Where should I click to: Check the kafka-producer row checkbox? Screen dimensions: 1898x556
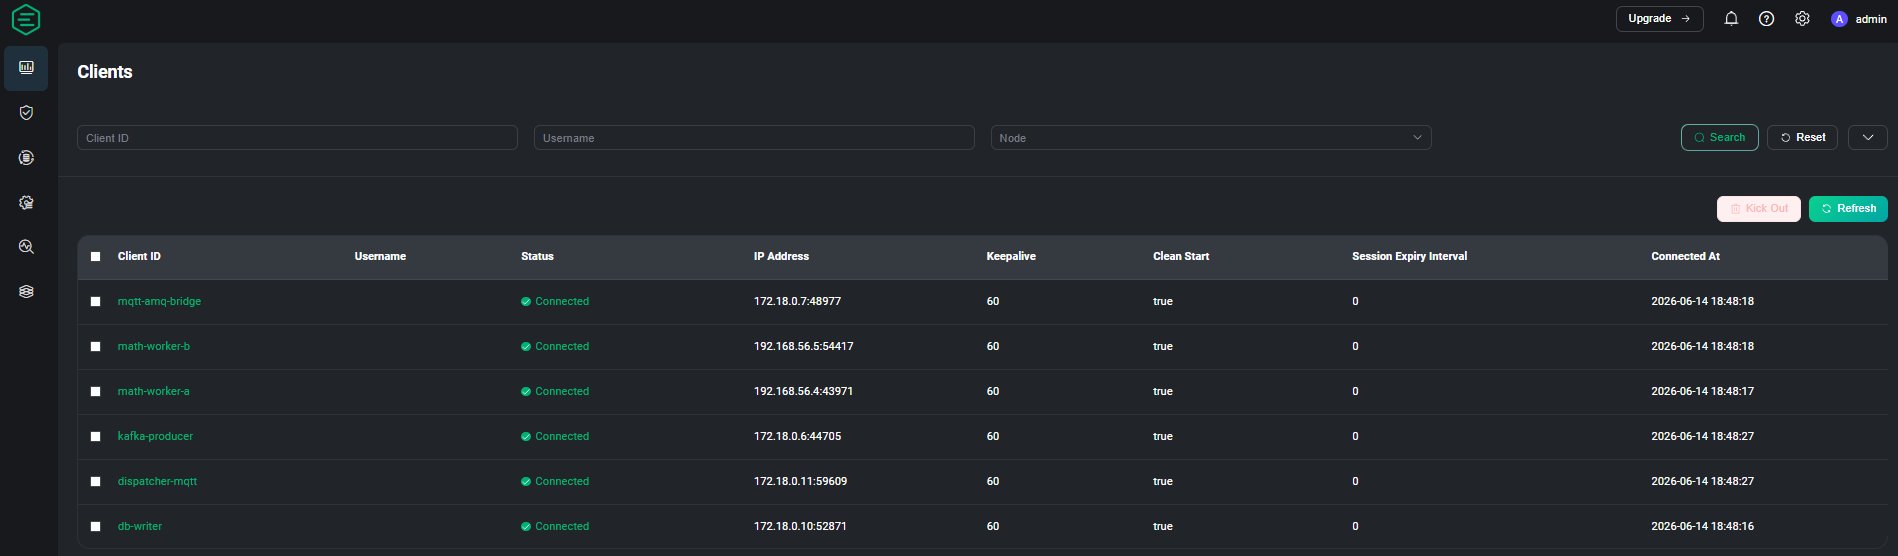tap(96, 437)
